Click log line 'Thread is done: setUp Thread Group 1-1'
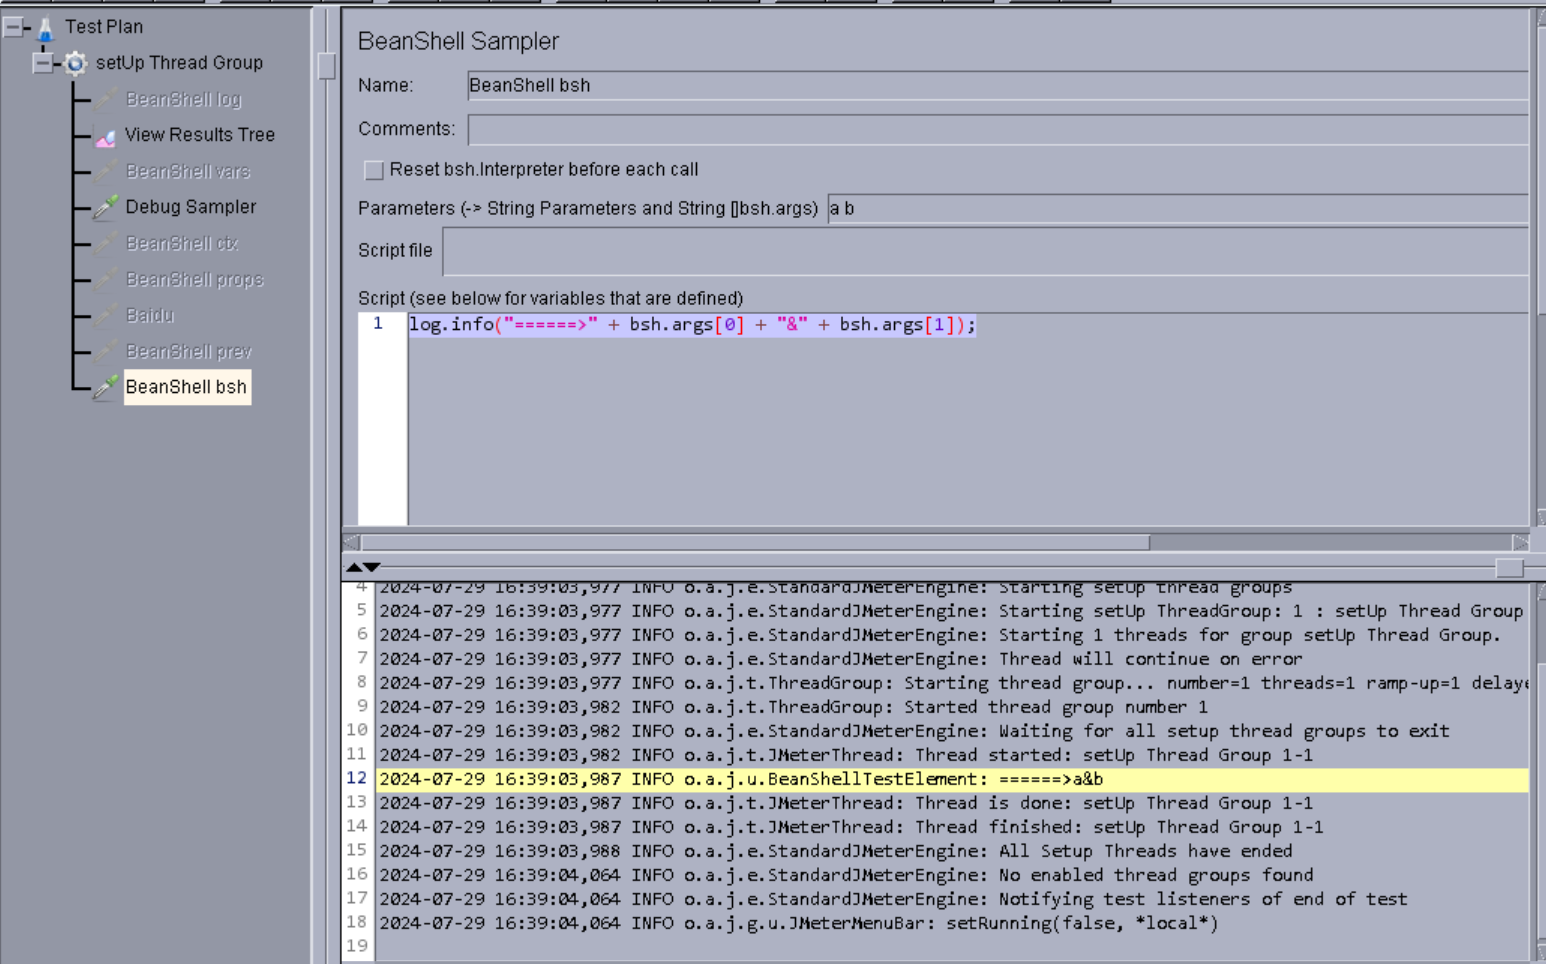The width and height of the screenshot is (1546, 964). (846, 803)
